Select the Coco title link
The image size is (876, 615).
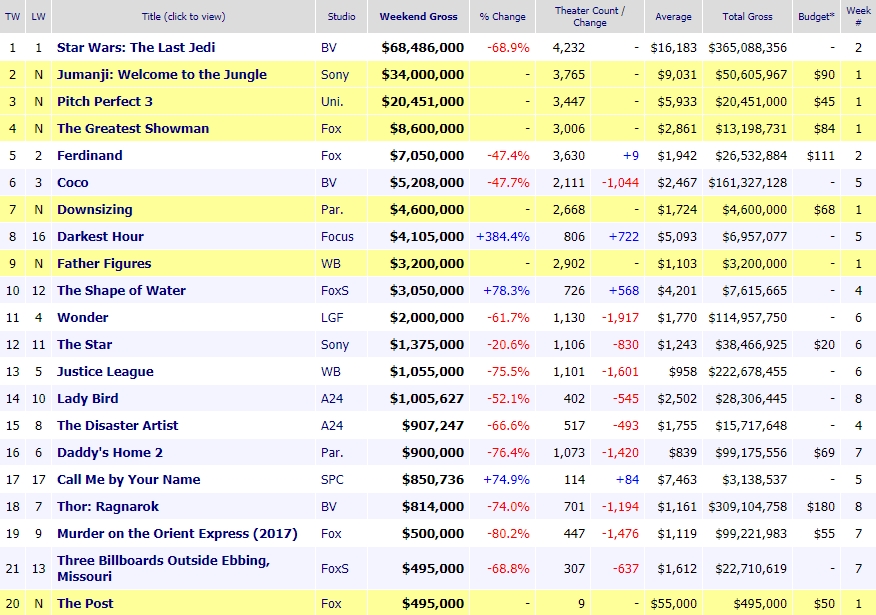73,183
